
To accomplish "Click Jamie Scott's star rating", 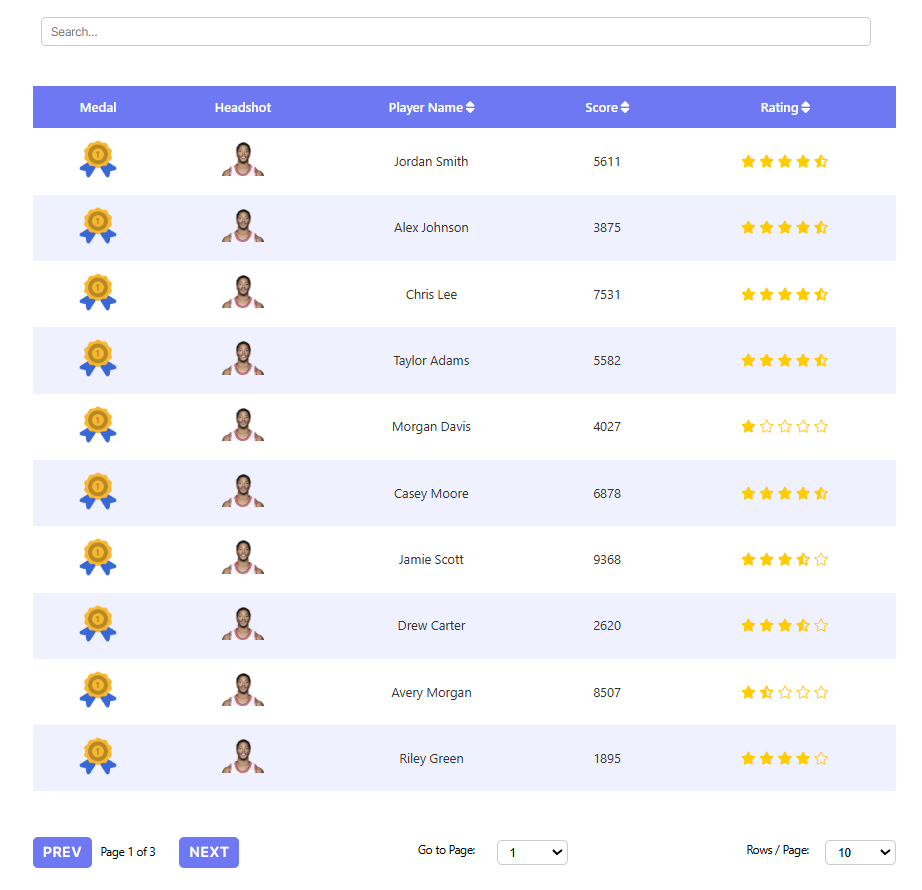I will coord(784,560).
